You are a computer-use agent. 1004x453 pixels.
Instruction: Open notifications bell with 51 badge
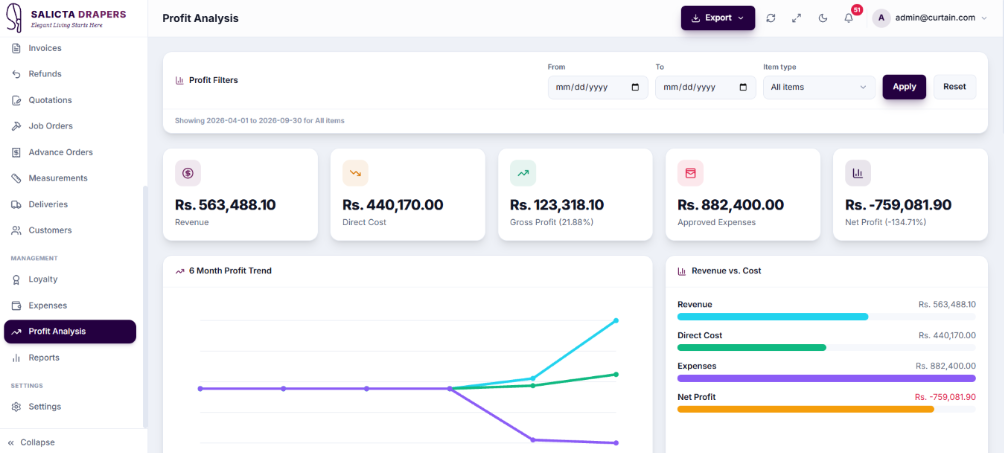(849, 18)
